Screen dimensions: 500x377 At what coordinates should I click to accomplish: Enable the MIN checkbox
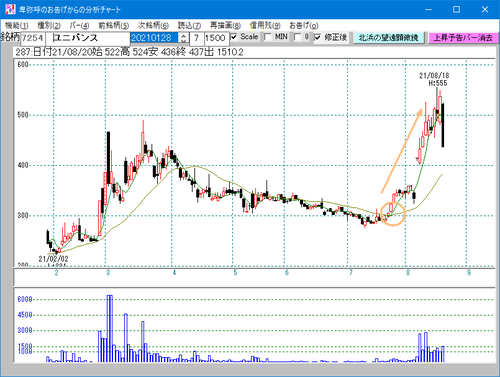[x=267, y=37]
